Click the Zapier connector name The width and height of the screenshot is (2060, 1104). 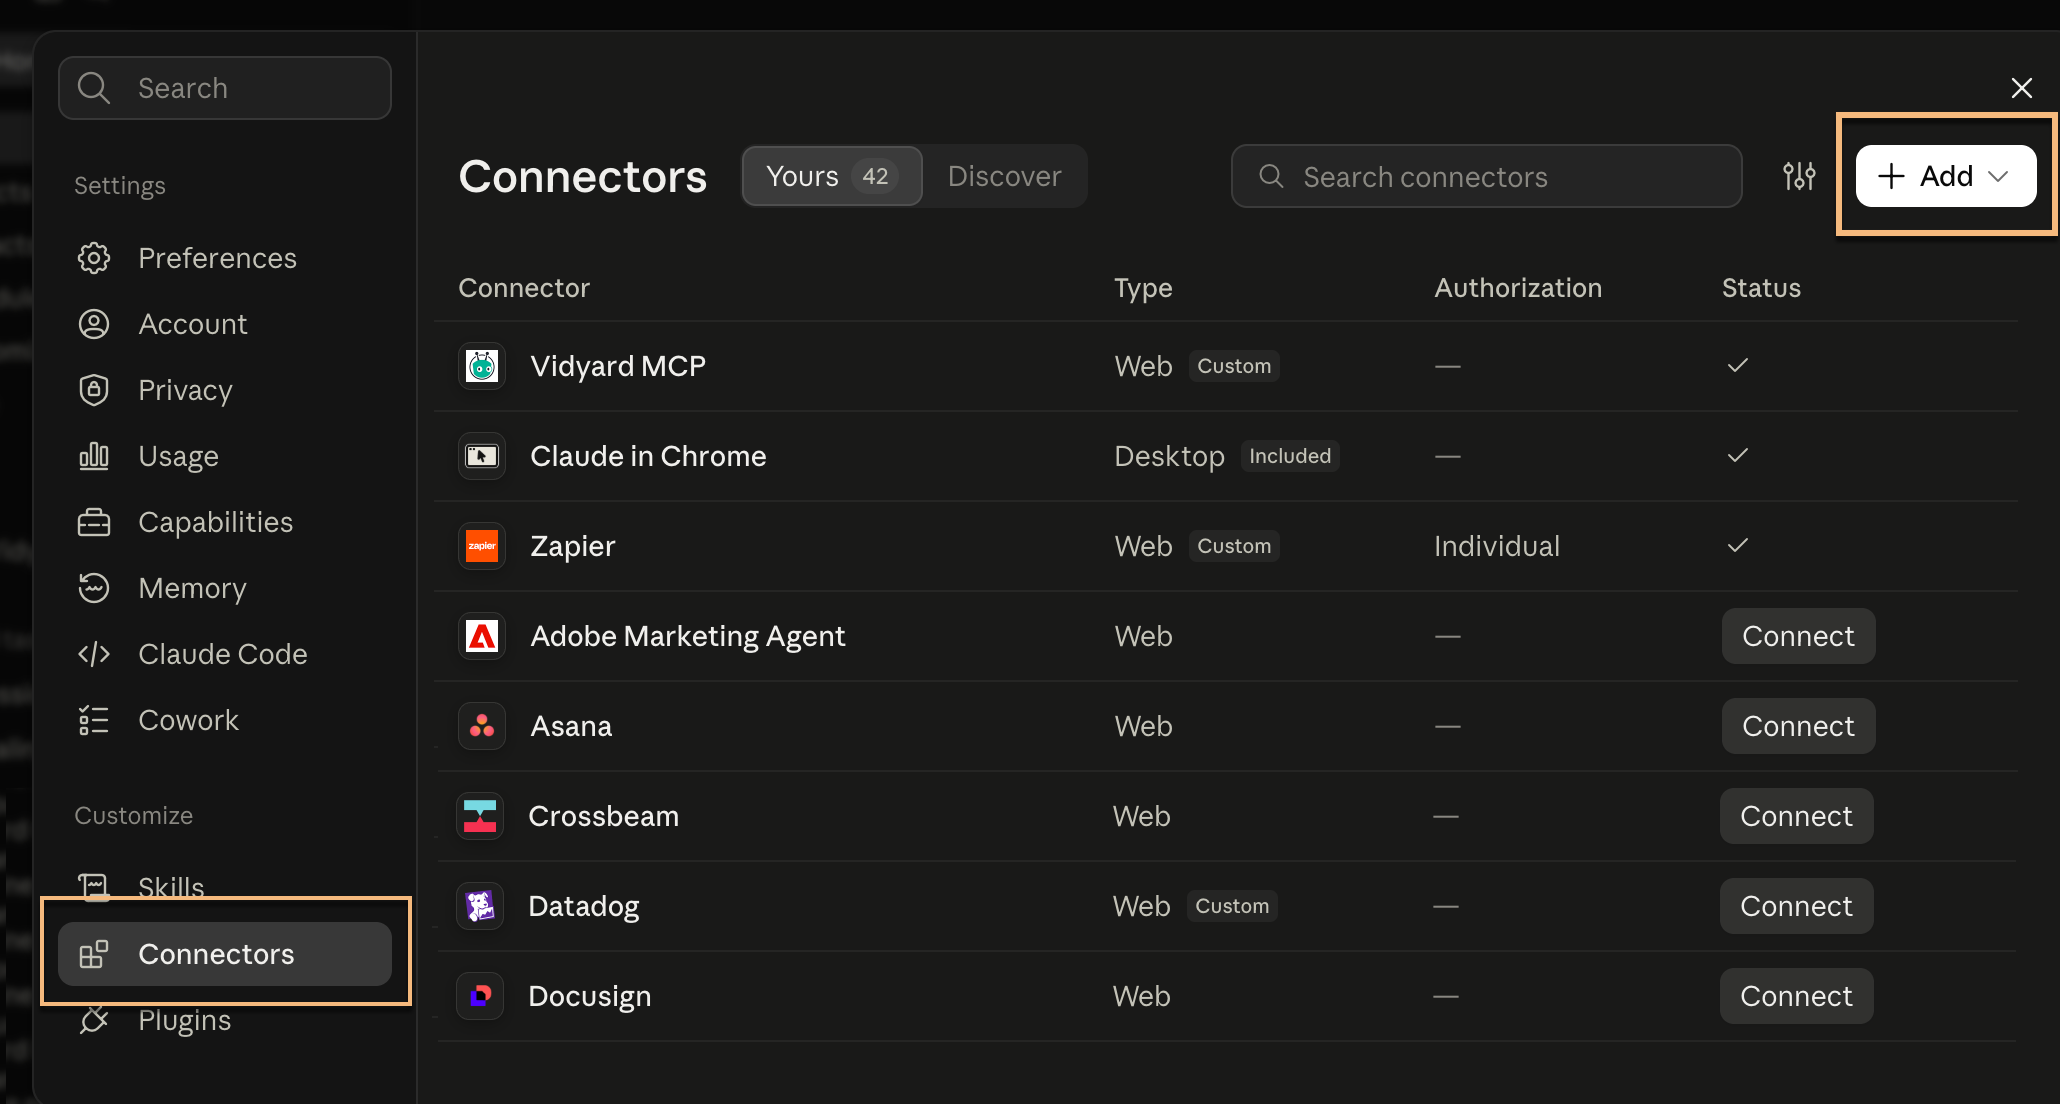pyautogui.click(x=573, y=546)
